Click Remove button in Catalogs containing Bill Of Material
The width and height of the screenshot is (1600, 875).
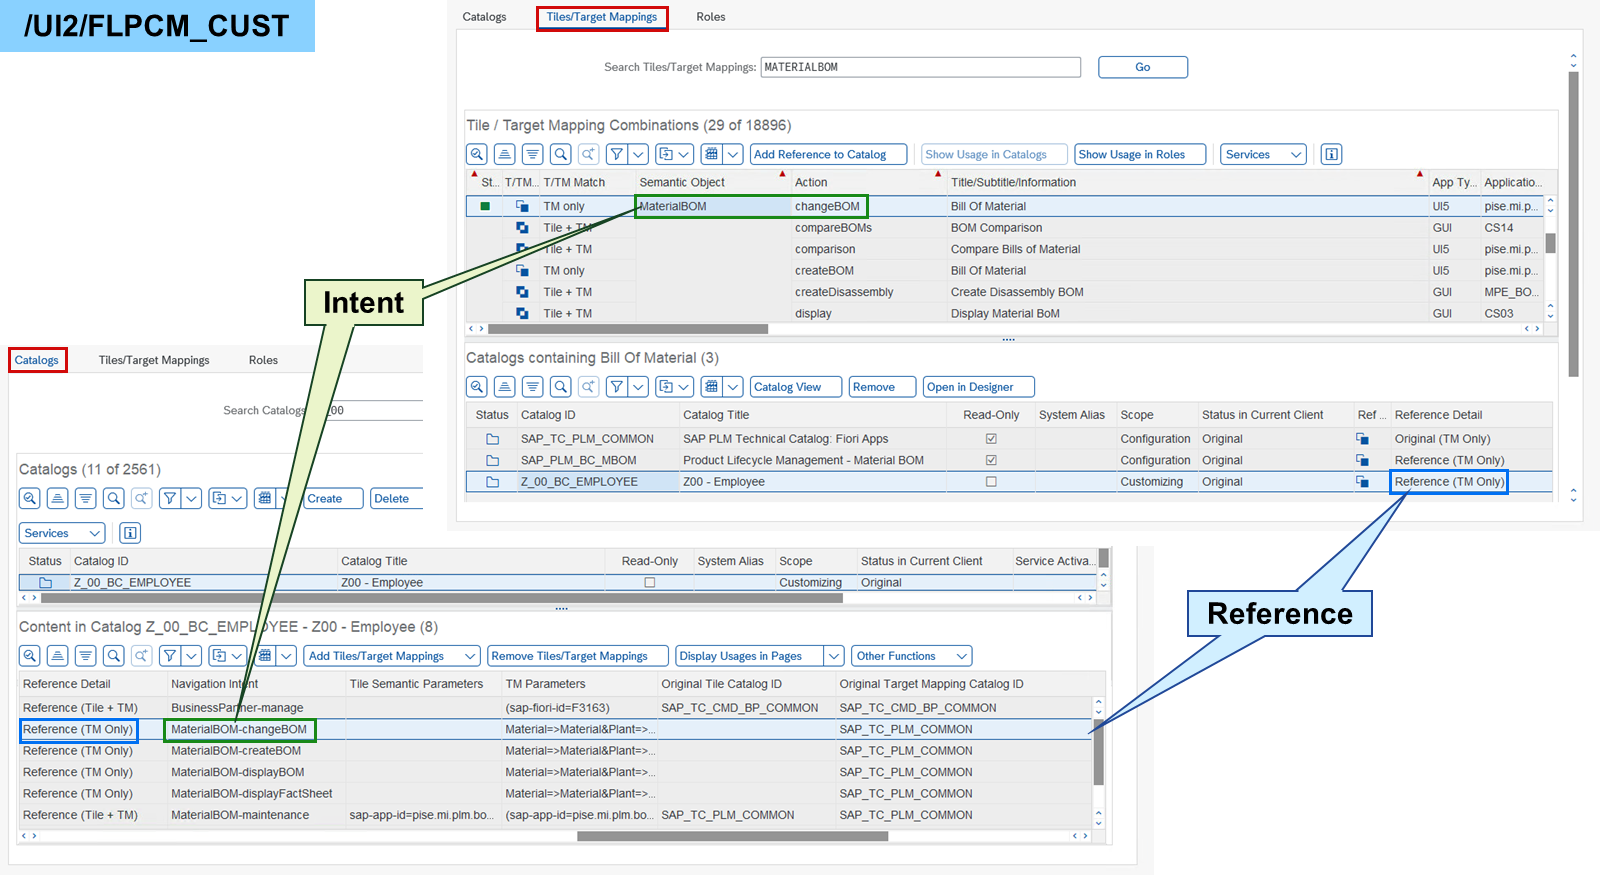click(x=882, y=386)
